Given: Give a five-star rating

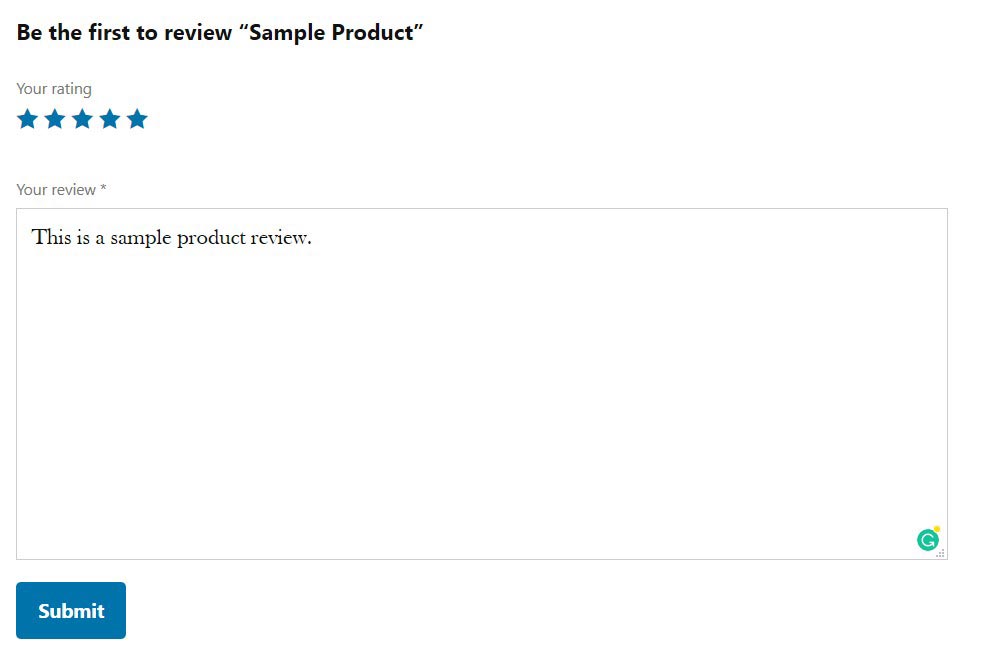Looking at the screenshot, I should (137, 120).
